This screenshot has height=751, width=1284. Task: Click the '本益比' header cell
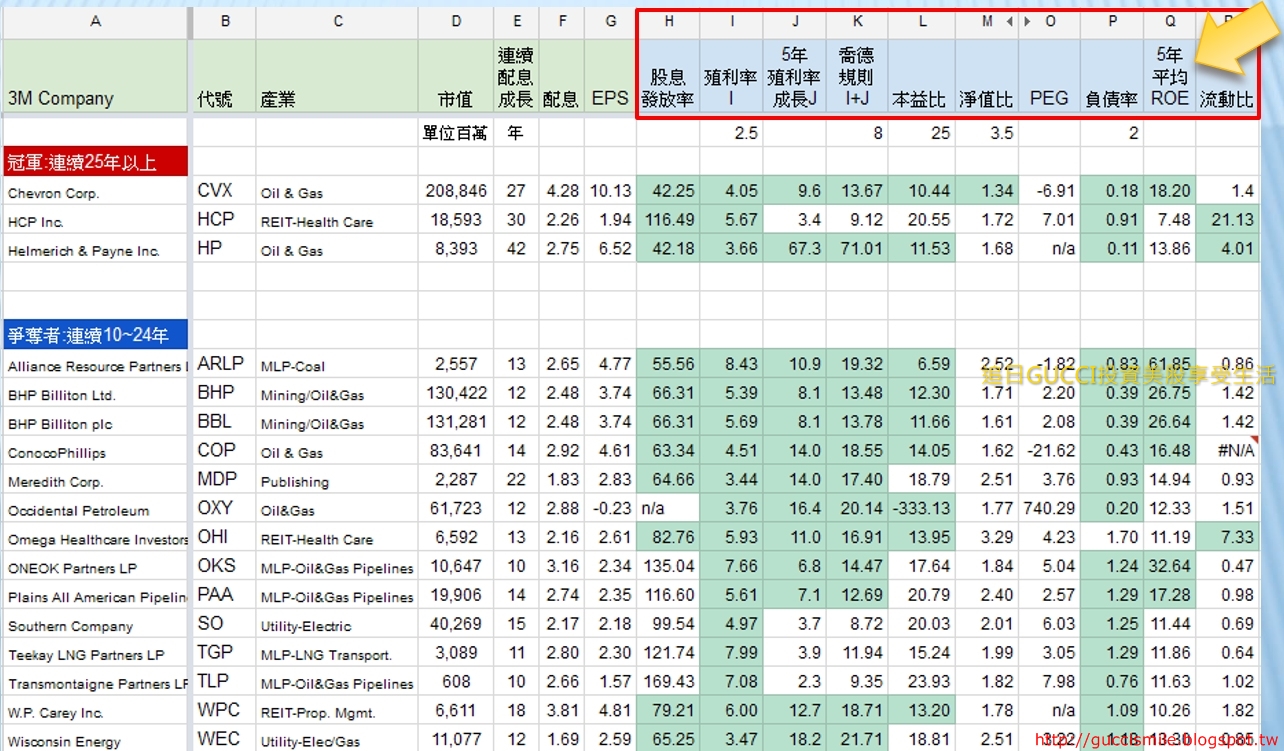pos(922,76)
